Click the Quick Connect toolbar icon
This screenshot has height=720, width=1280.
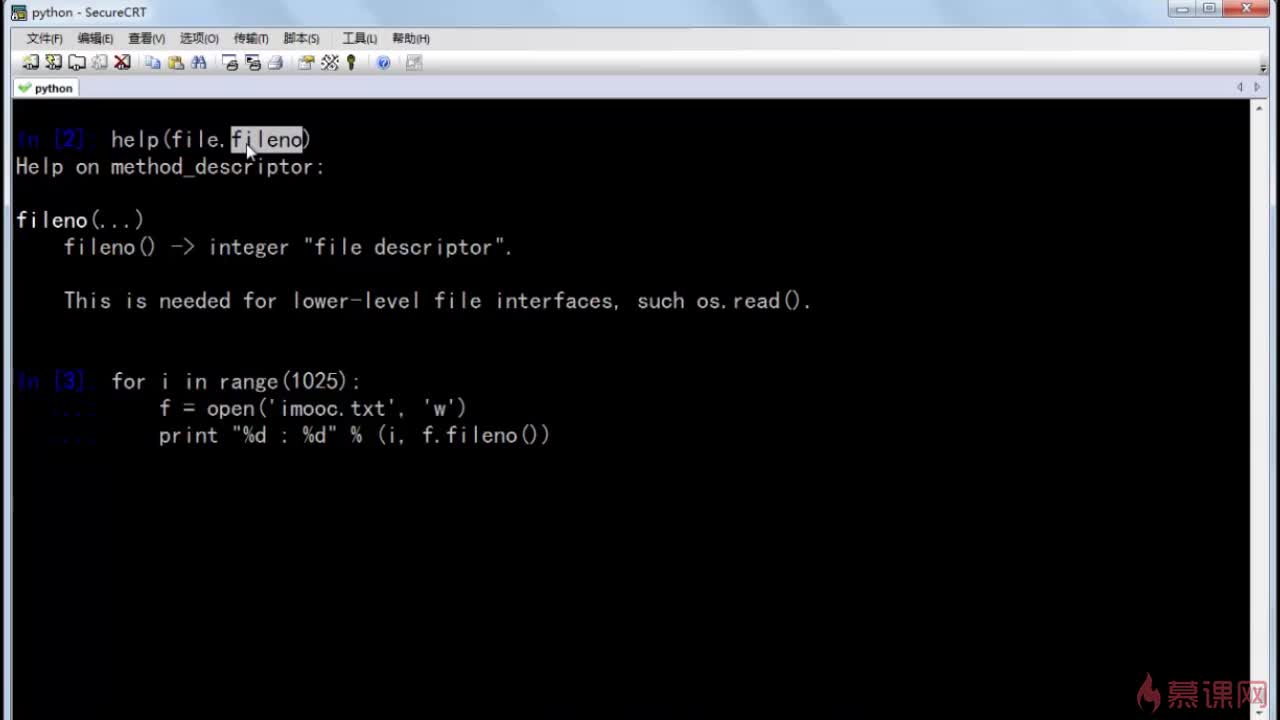coord(54,62)
